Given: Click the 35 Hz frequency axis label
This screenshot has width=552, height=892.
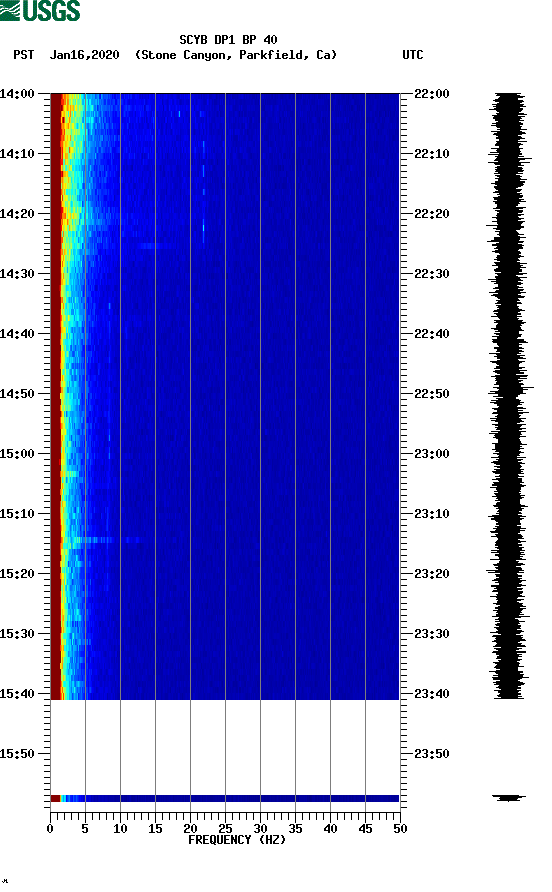Looking at the screenshot, I should 295,829.
